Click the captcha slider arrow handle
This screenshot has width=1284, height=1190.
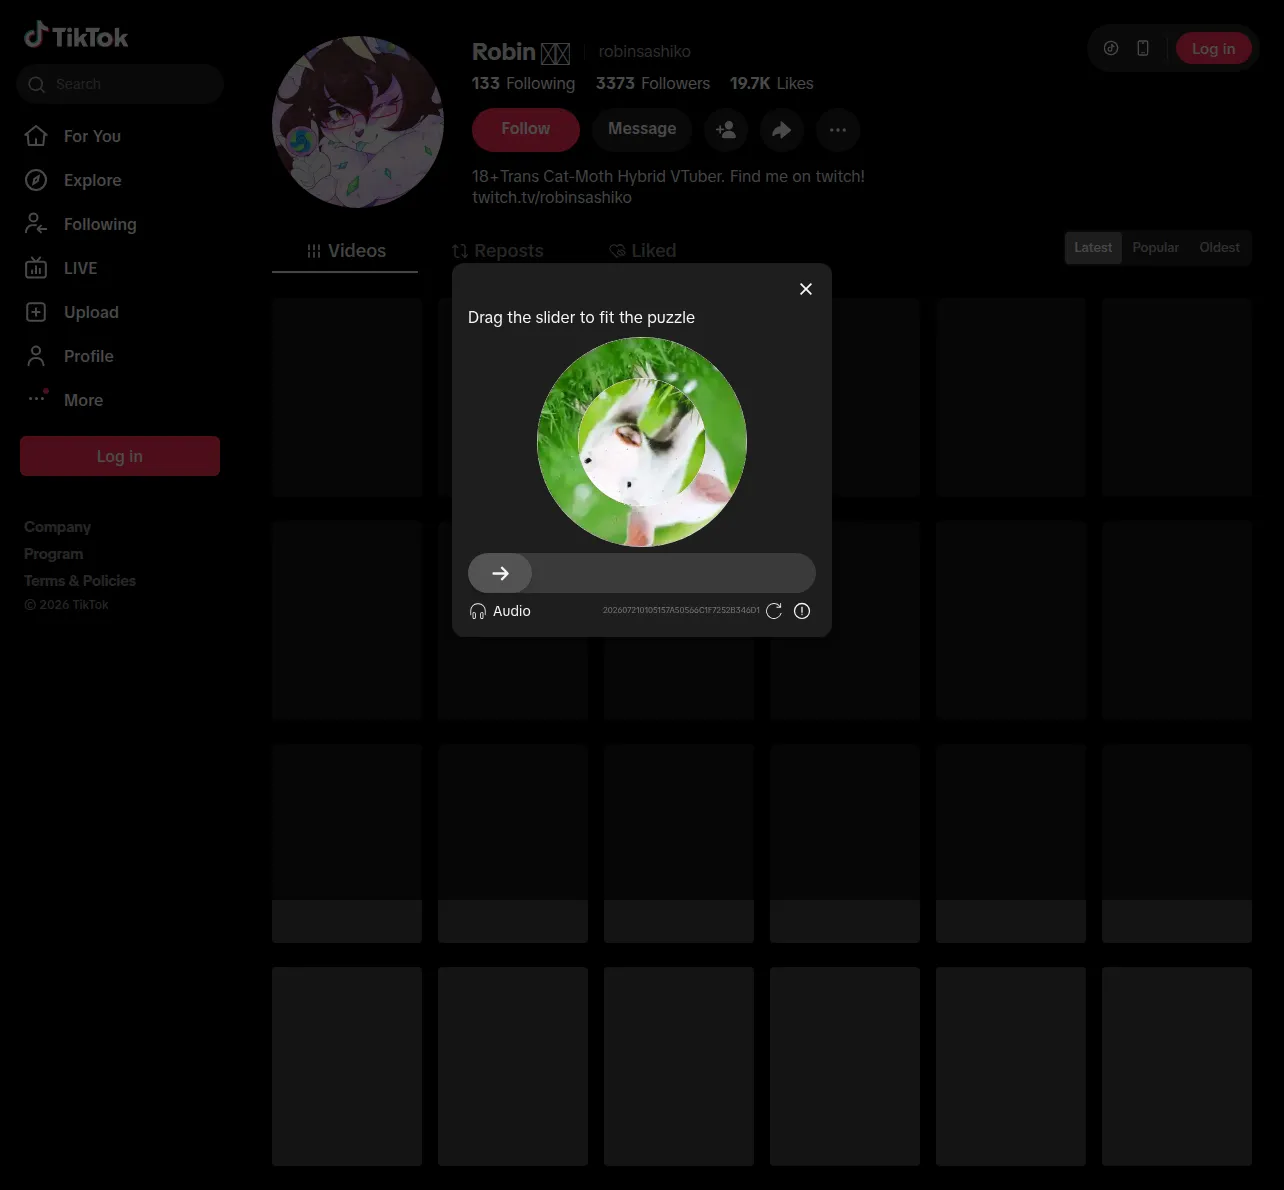500,573
